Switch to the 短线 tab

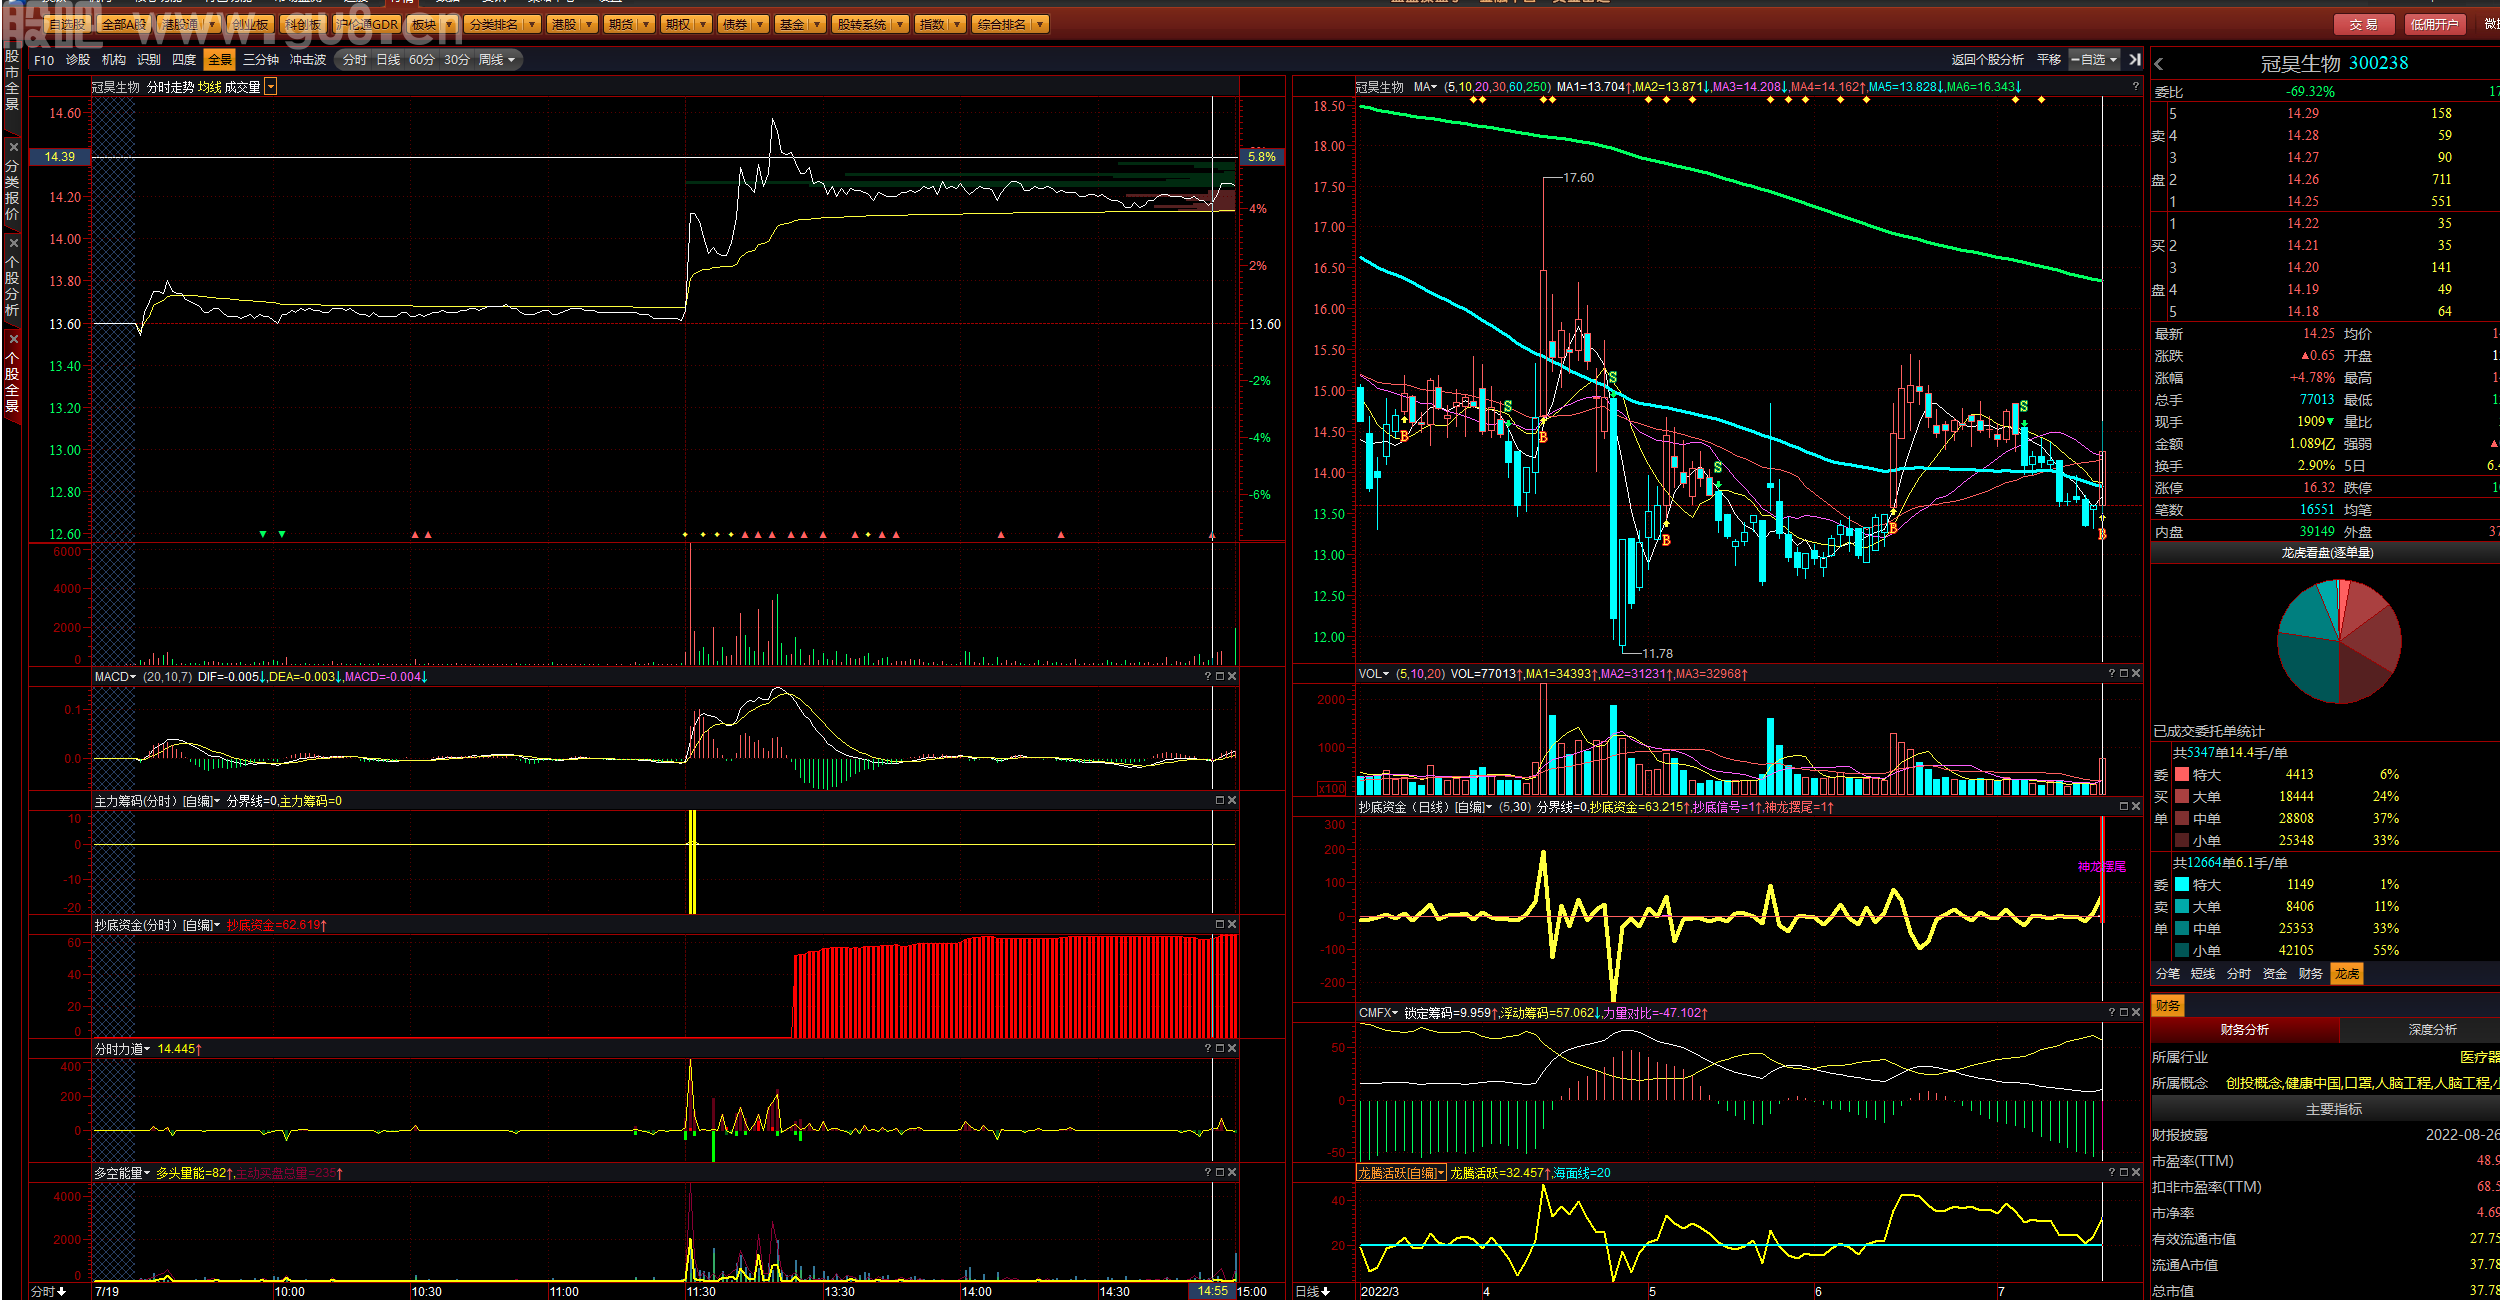click(2203, 974)
